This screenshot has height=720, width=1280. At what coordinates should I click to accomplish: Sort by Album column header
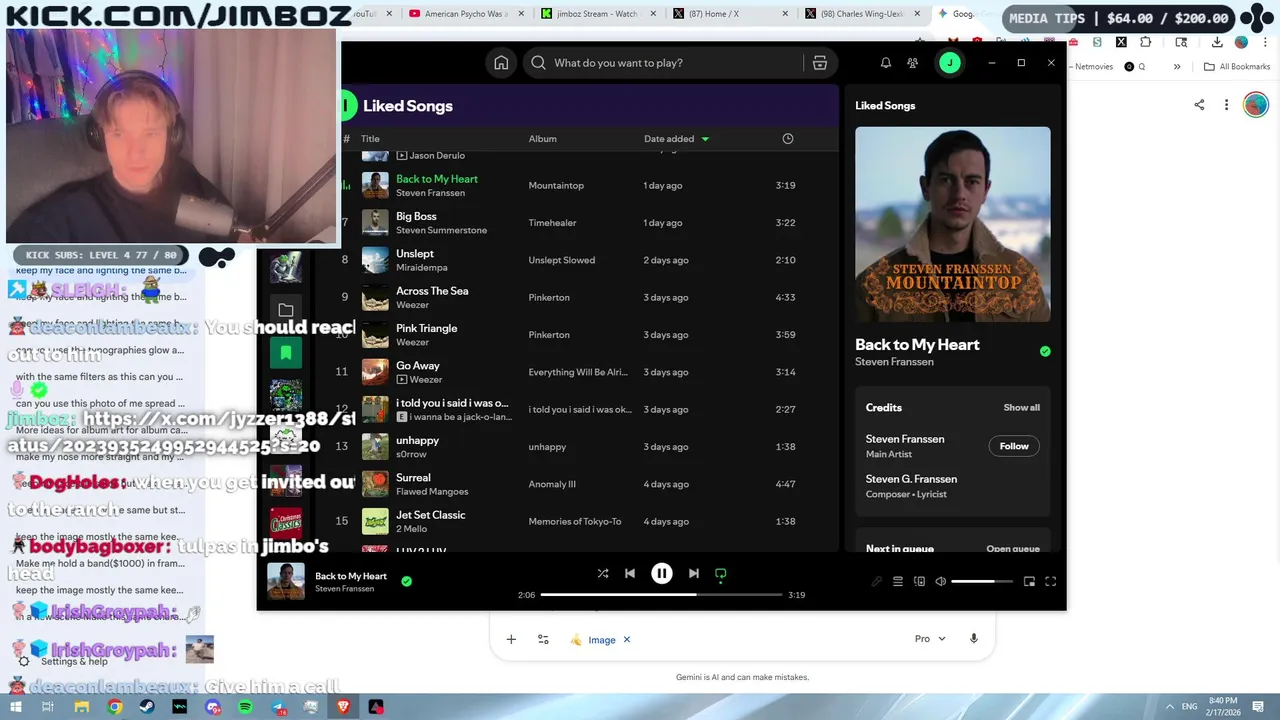[x=543, y=139]
